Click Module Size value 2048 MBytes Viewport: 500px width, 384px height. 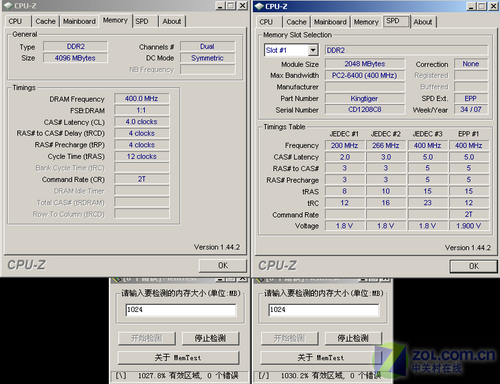(365, 64)
